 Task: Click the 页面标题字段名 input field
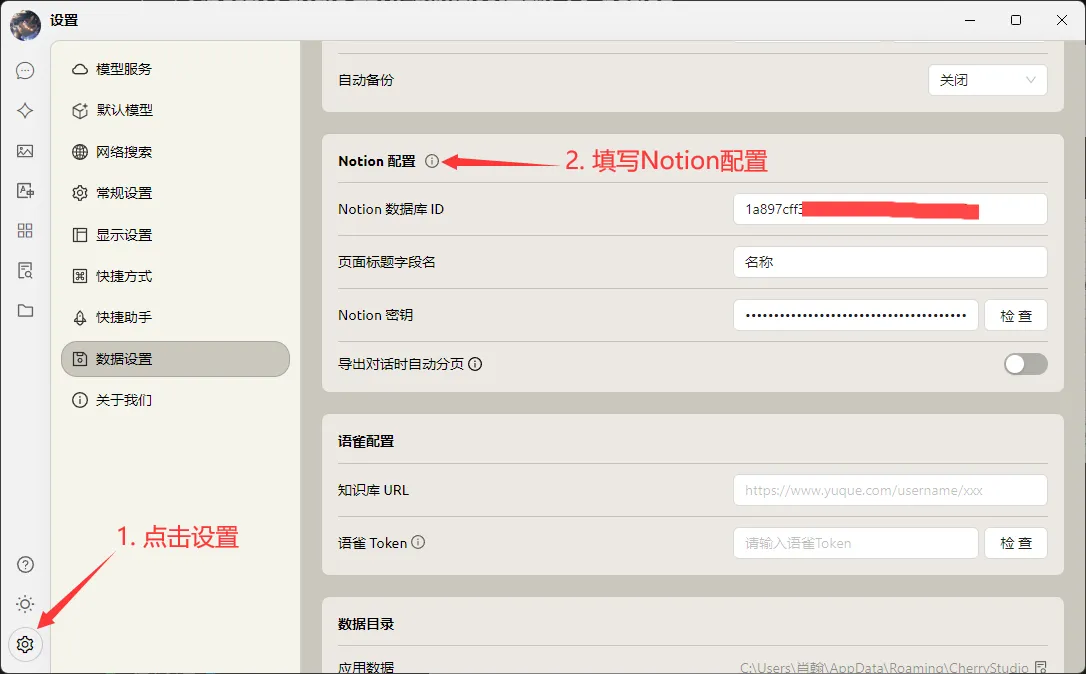tap(890, 262)
